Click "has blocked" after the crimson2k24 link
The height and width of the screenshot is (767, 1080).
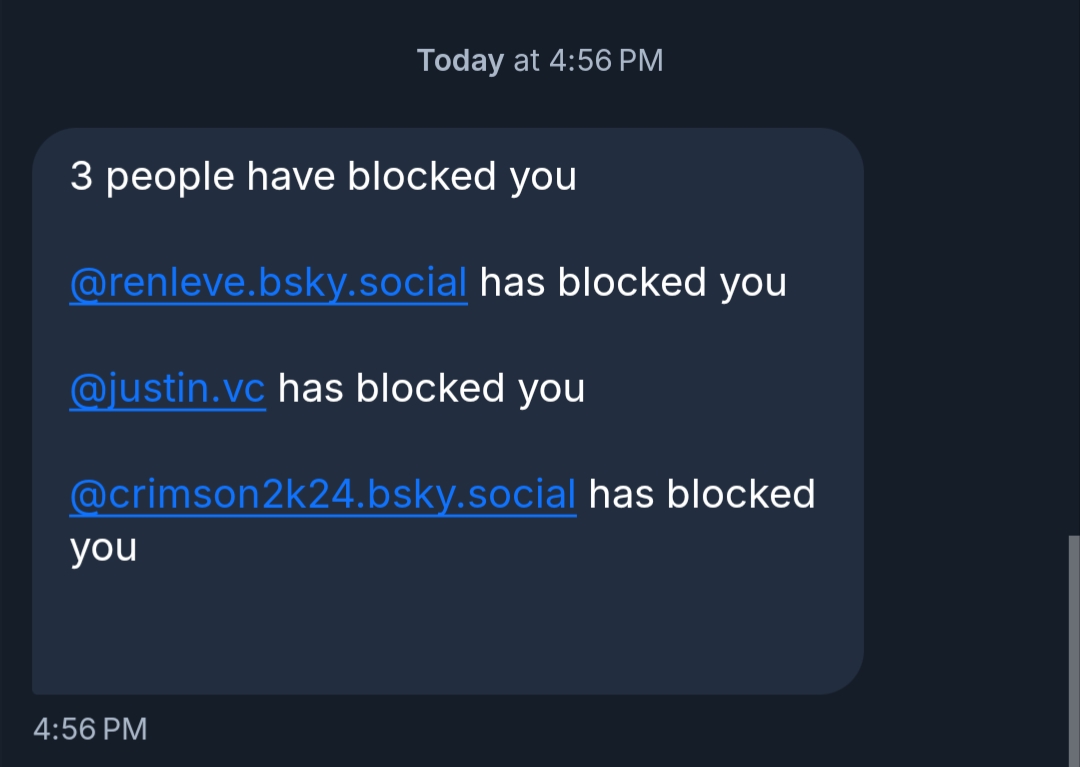pyautogui.click(x=701, y=495)
